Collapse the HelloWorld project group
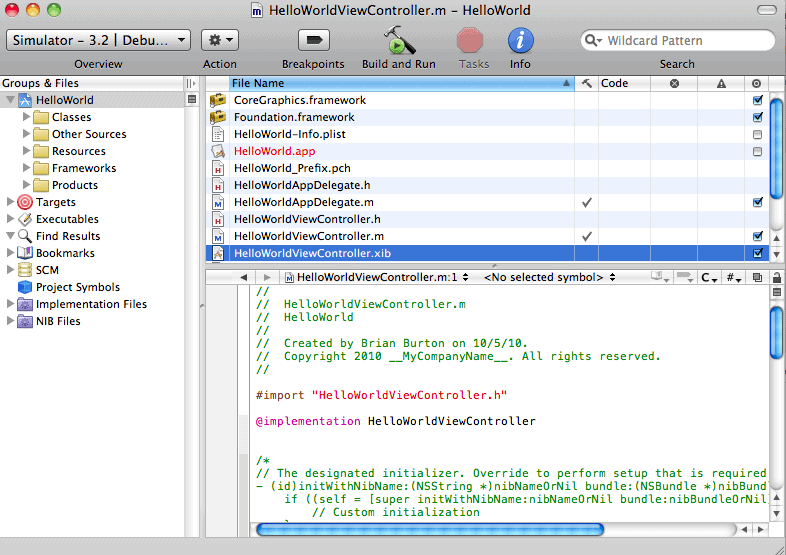Viewport: 786px width, 555px height. pyautogui.click(x=10, y=100)
